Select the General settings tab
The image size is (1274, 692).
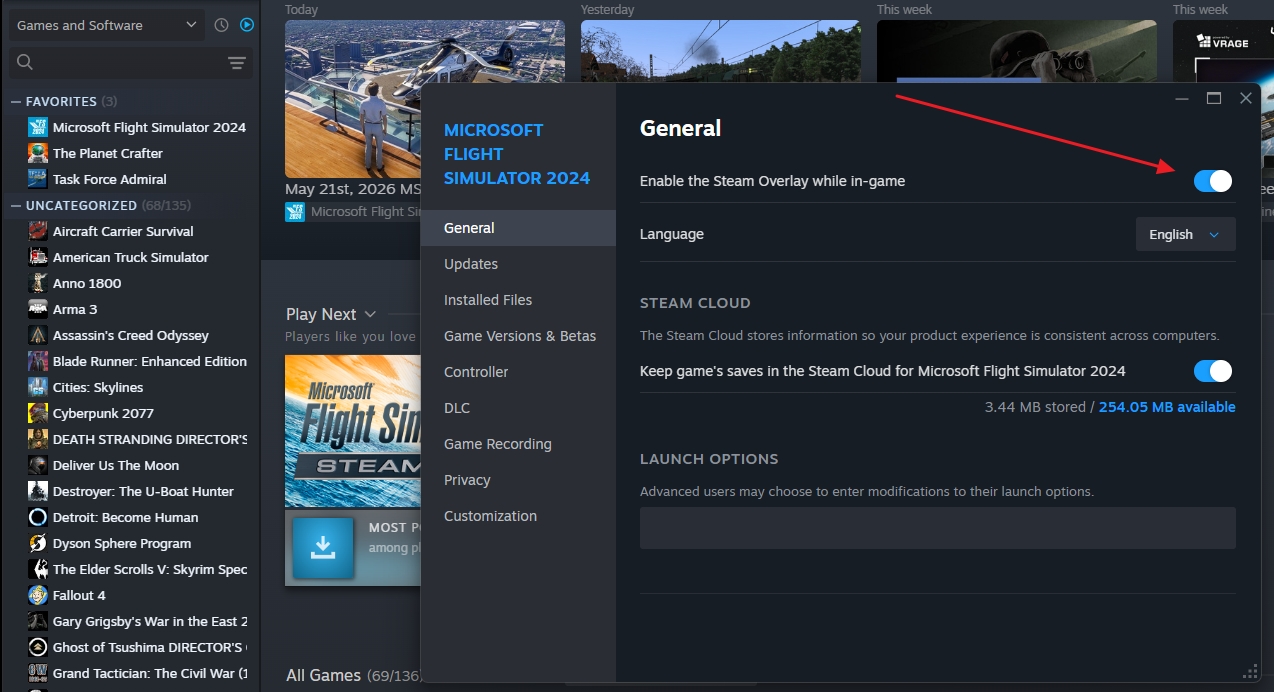tap(518, 228)
